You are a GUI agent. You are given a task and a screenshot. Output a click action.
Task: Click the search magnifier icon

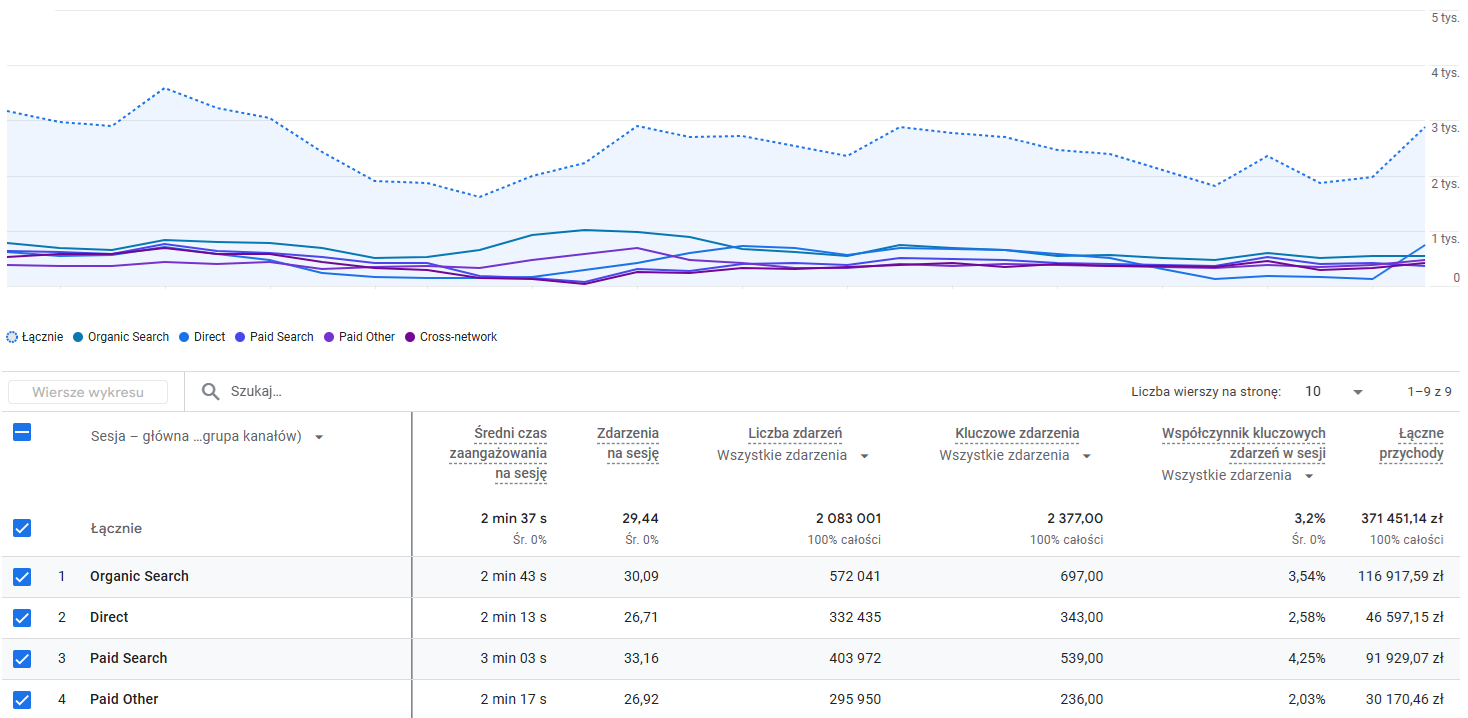210,392
